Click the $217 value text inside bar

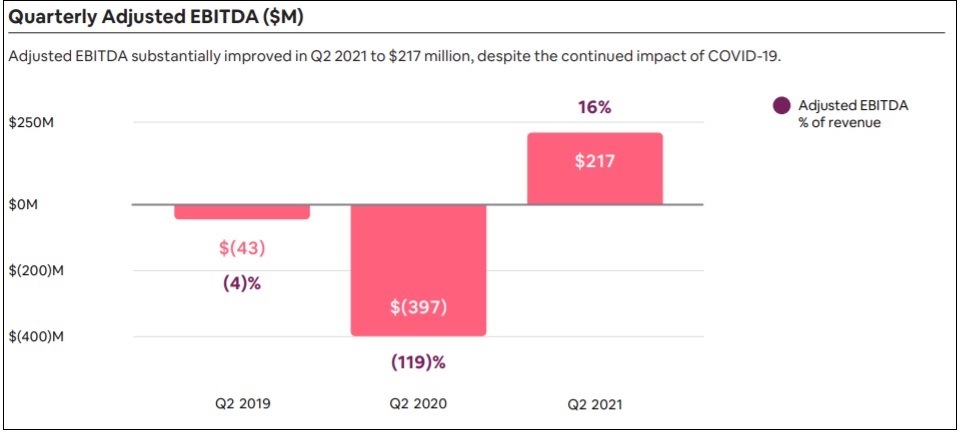[594, 163]
